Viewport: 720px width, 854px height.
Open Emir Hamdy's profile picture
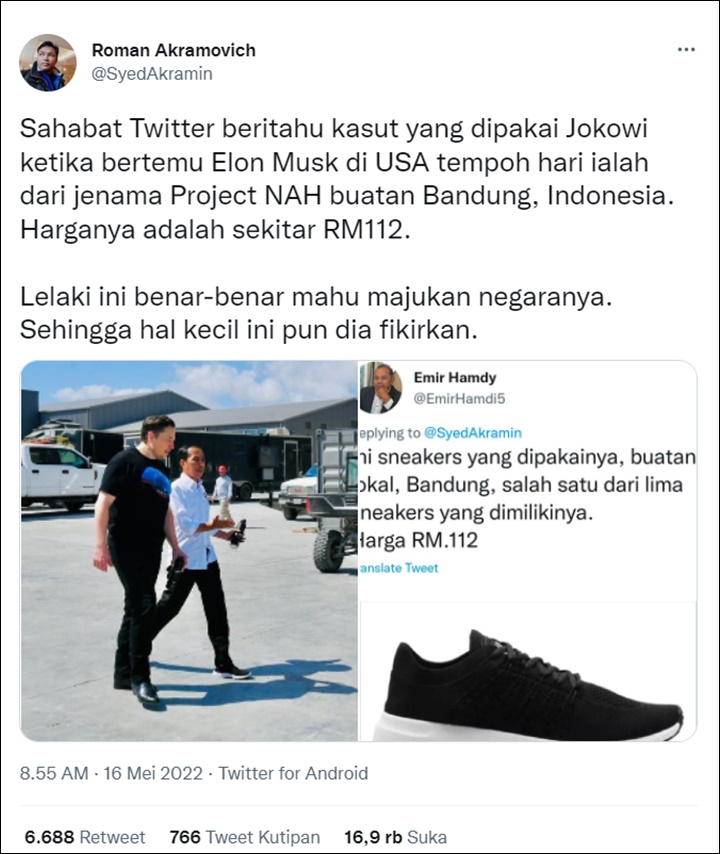(380, 388)
